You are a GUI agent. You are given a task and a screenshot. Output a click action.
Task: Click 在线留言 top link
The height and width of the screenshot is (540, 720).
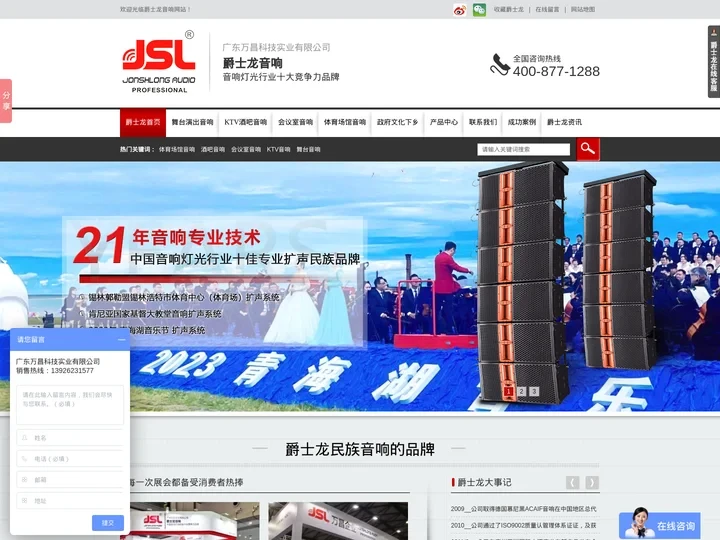click(547, 10)
